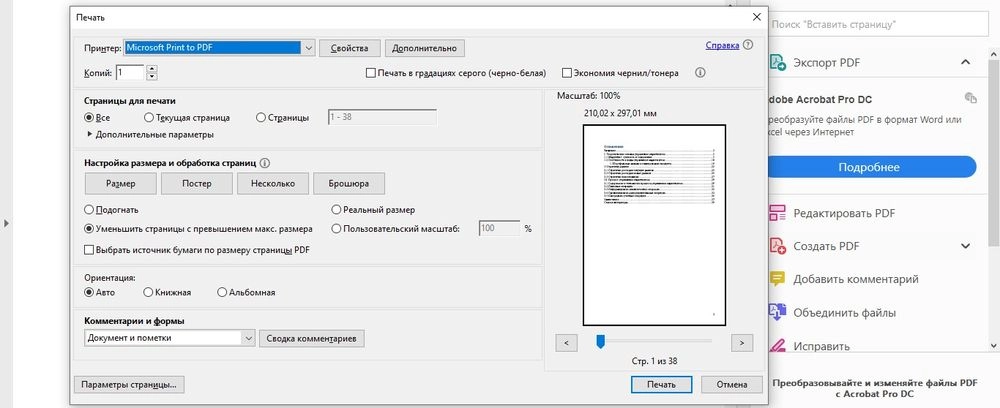
Task: Open Combine Files tool label
Action: [844, 313]
